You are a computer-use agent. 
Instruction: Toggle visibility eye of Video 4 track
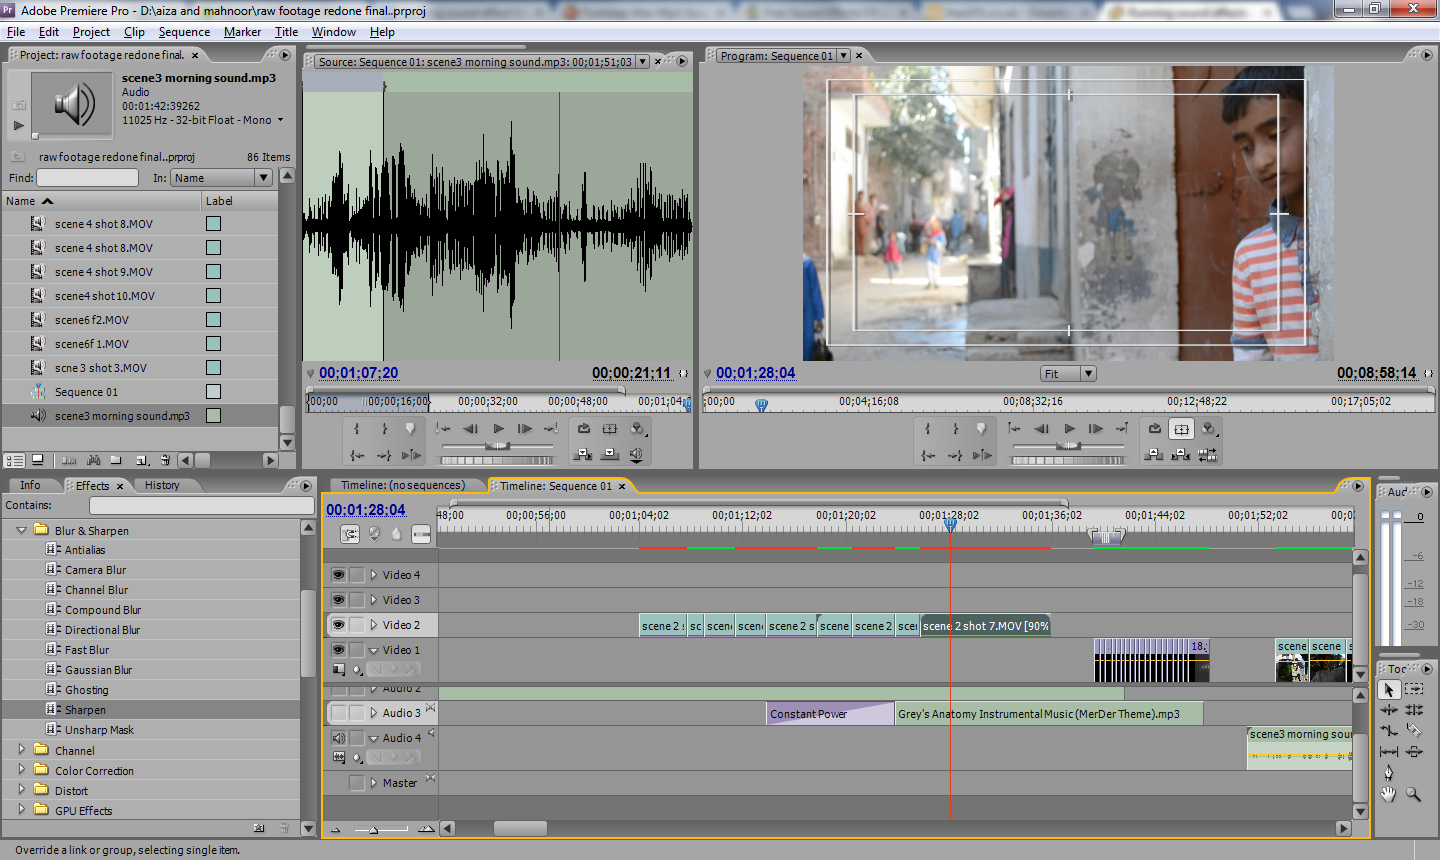coord(339,575)
